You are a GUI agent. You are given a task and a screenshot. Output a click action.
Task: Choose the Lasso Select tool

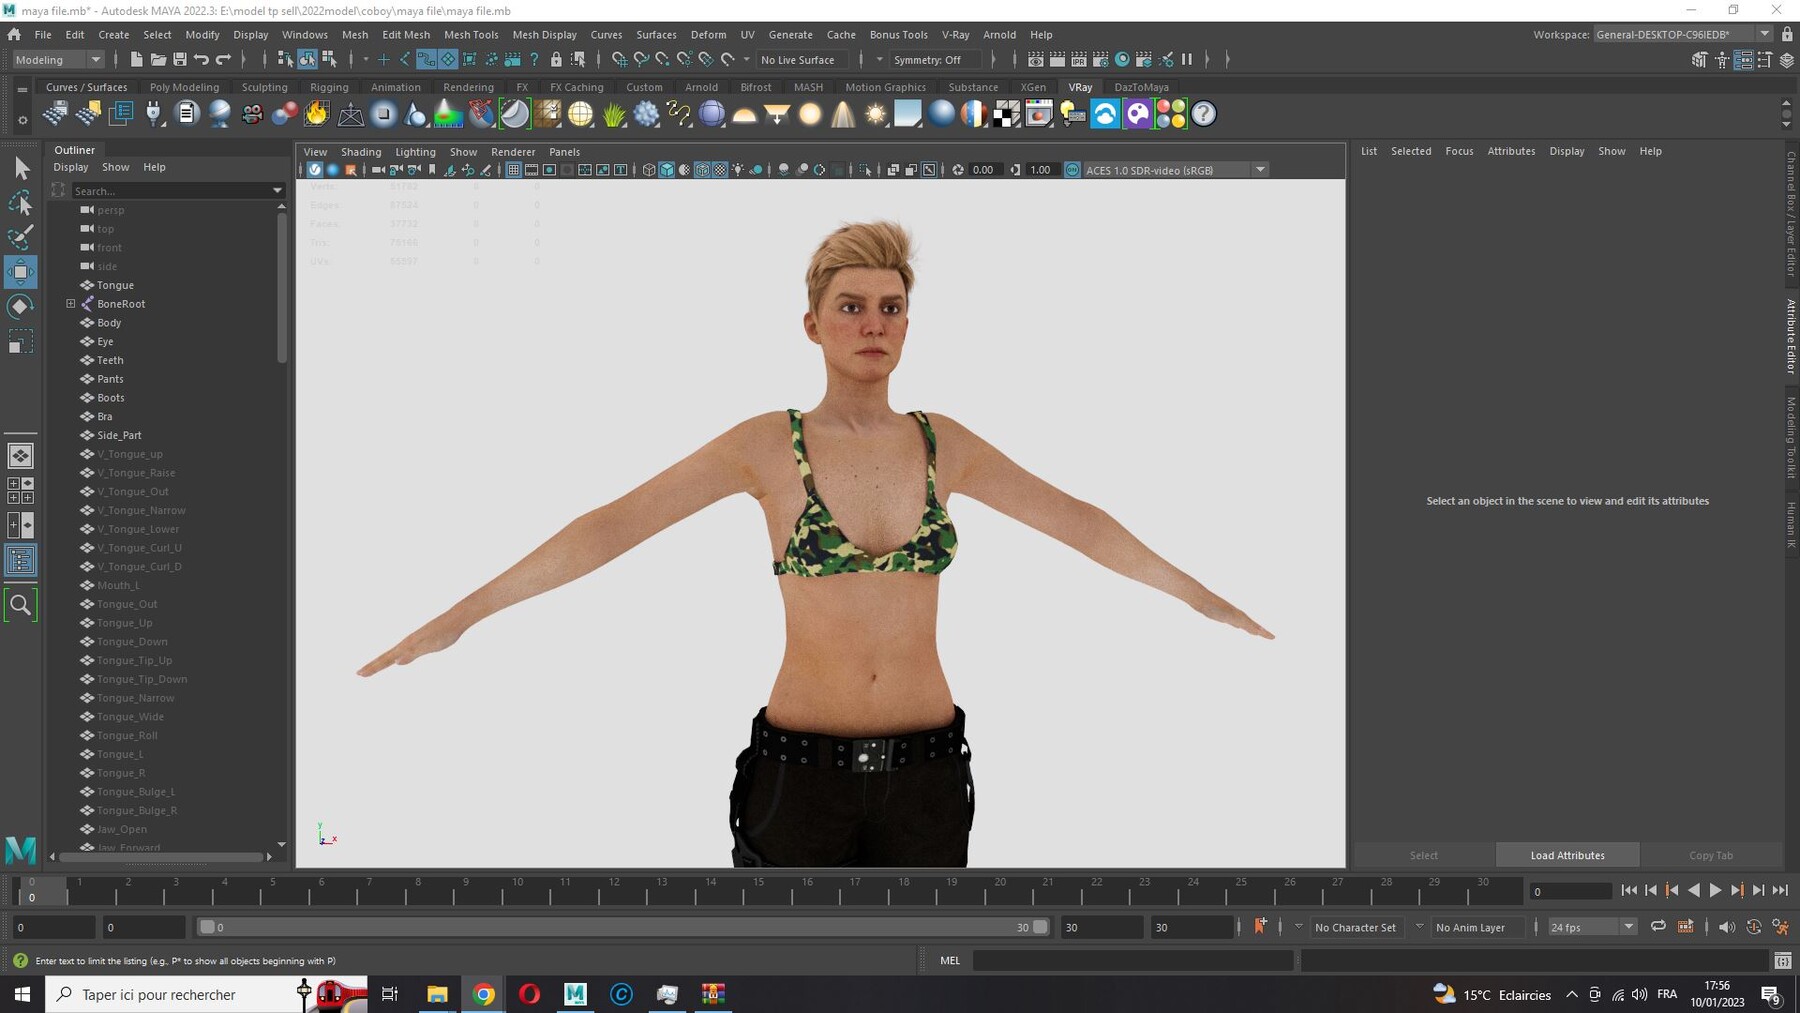(x=21, y=203)
